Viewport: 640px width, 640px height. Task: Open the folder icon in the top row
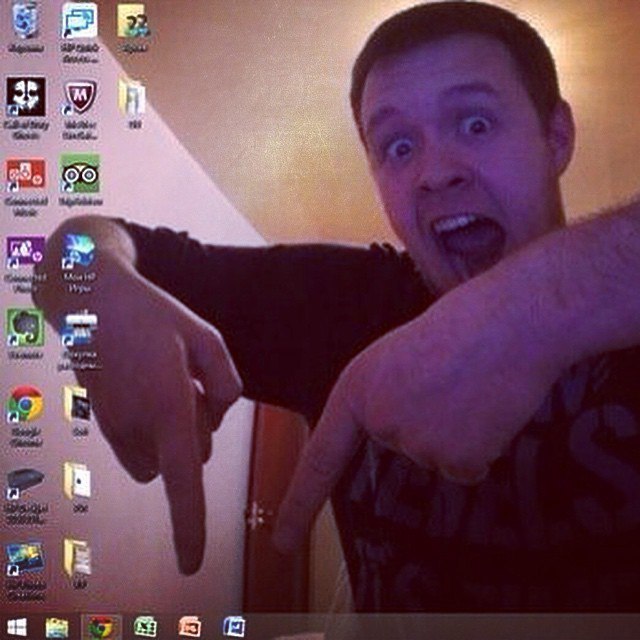tap(133, 20)
